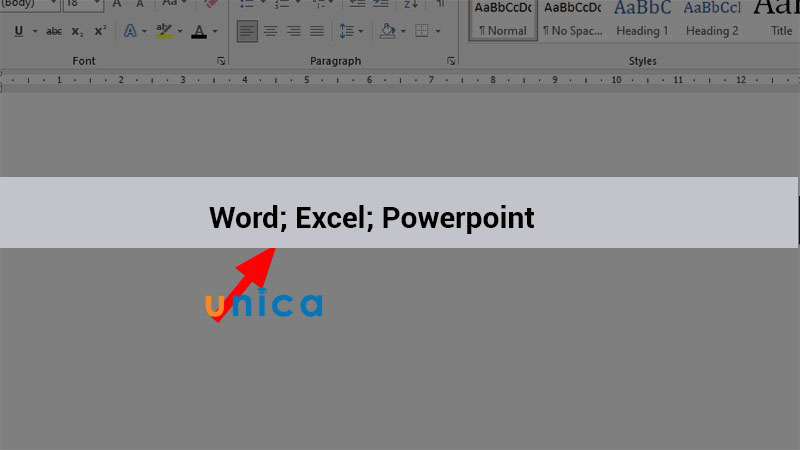The height and width of the screenshot is (450, 800).
Task: Open the font color dropdown arrow
Action: (215, 31)
